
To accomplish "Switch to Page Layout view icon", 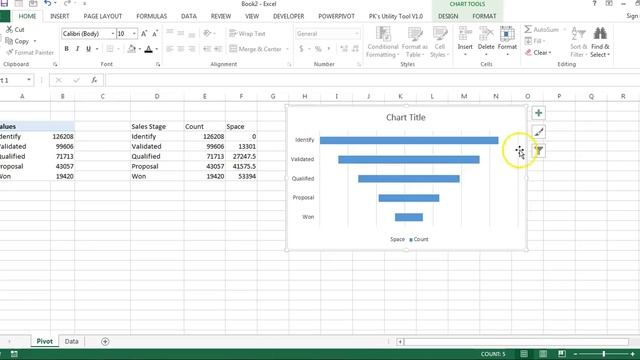I will point(543,354).
